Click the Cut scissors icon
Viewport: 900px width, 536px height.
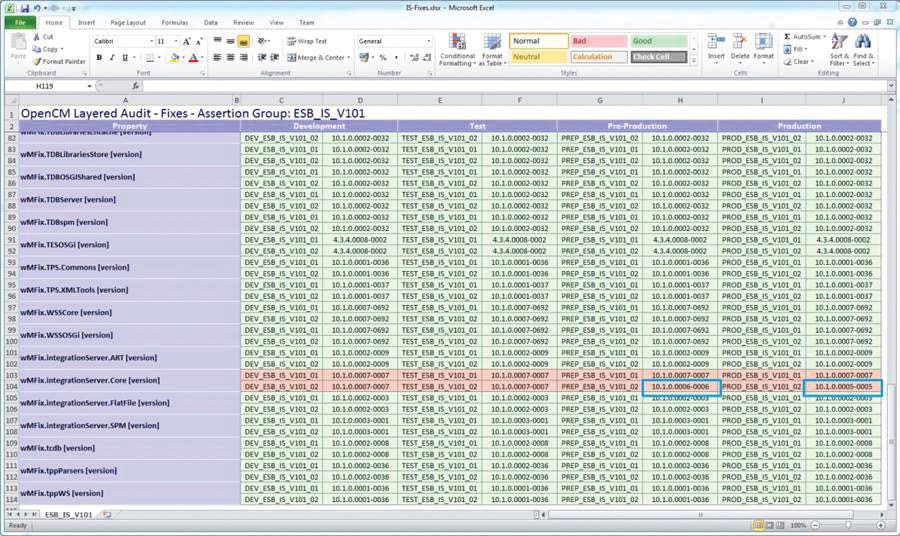37,37
